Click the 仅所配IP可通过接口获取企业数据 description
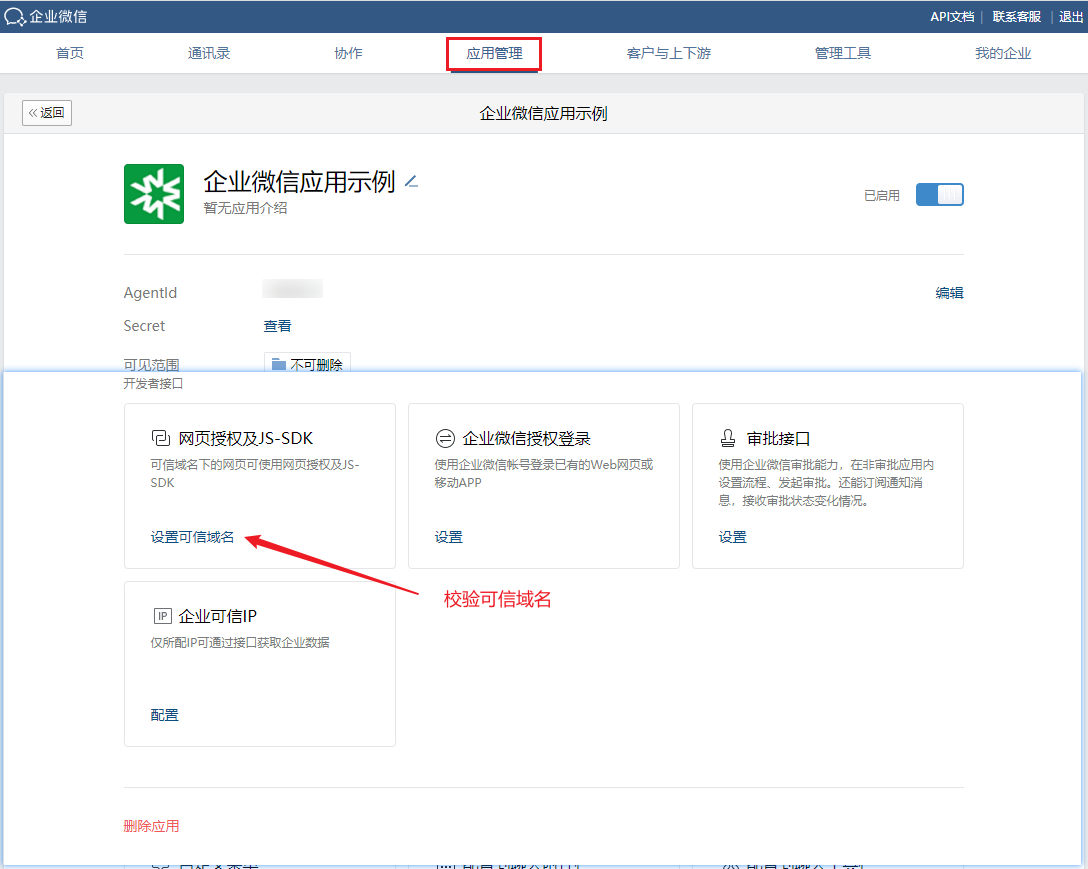The image size is (1088, 869). pyautogui.click(x=240, y=643)
